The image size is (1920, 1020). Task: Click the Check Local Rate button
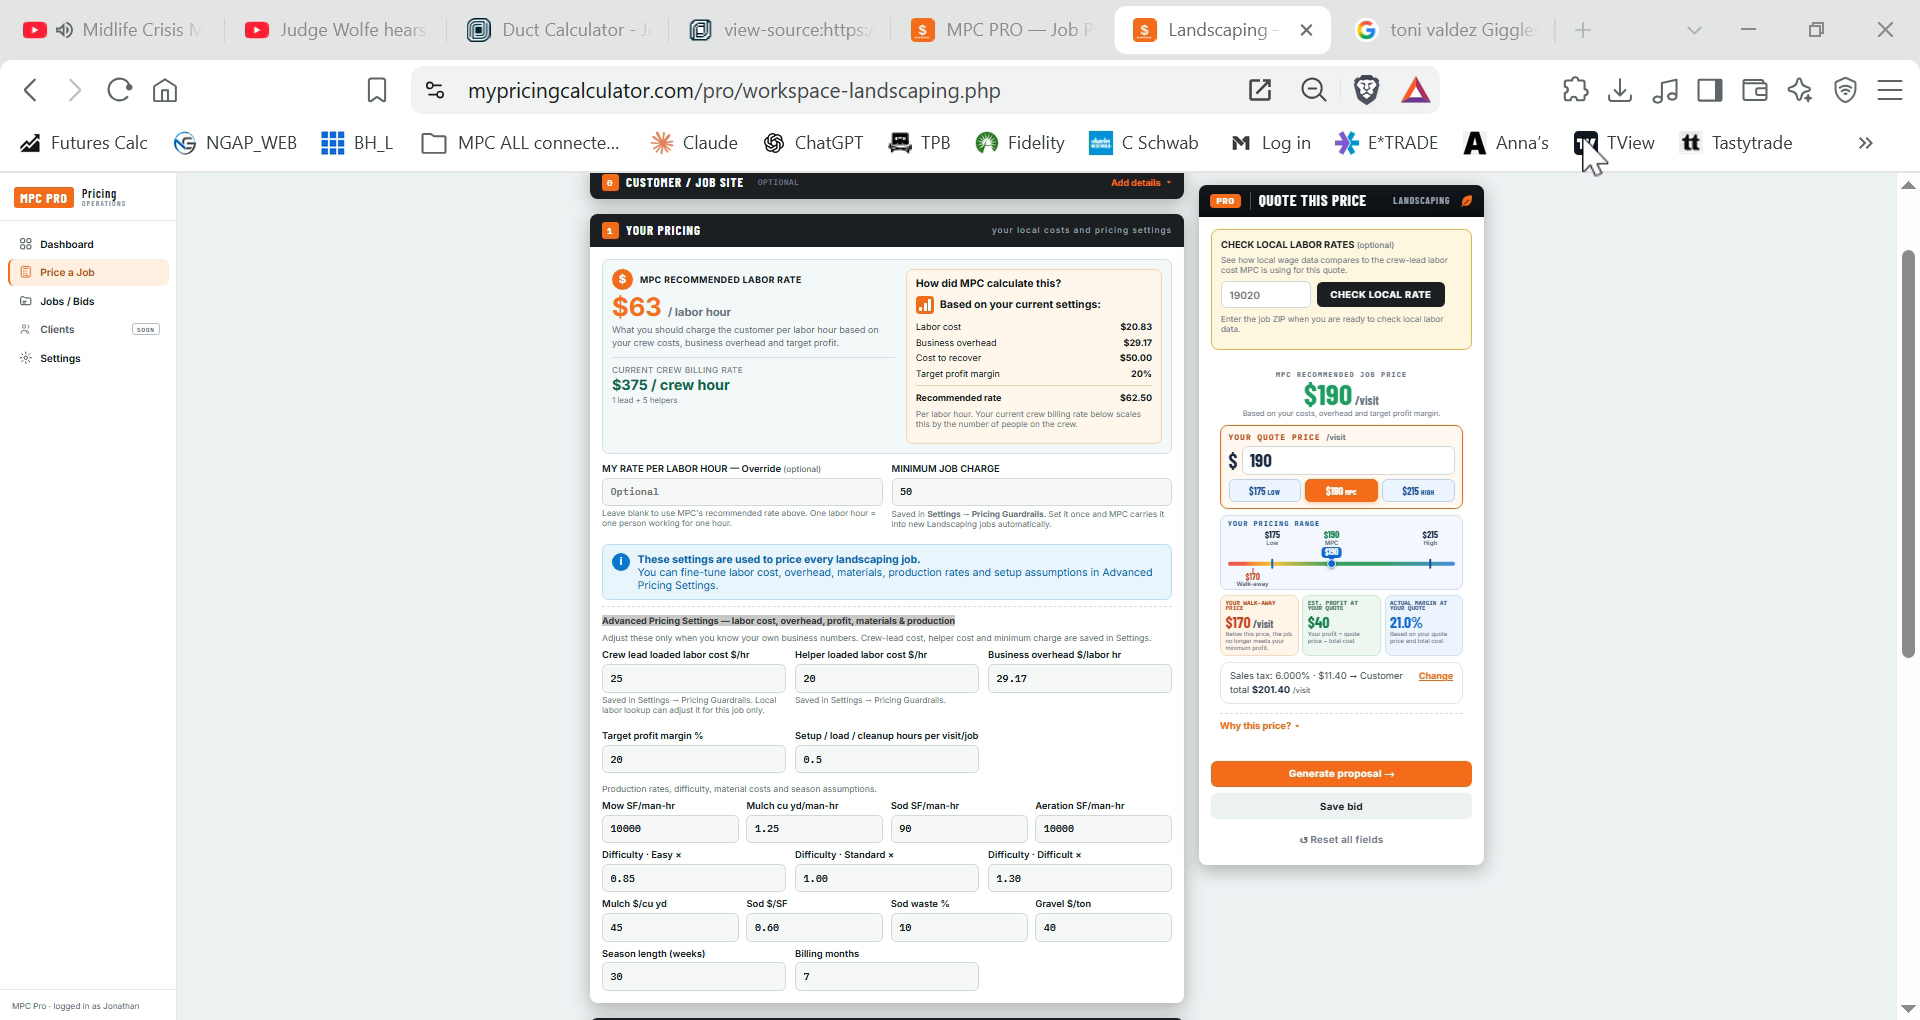tap(1380, 294)
